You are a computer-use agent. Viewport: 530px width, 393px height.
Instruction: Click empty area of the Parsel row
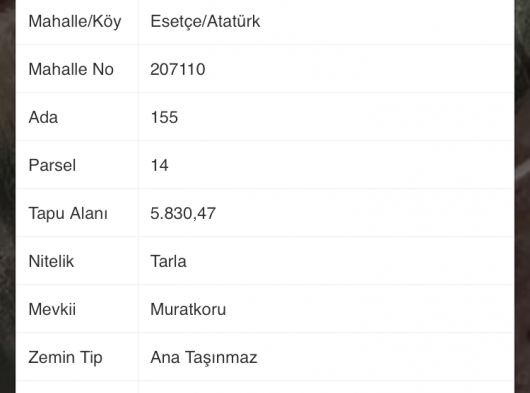[x=338, y=165]
